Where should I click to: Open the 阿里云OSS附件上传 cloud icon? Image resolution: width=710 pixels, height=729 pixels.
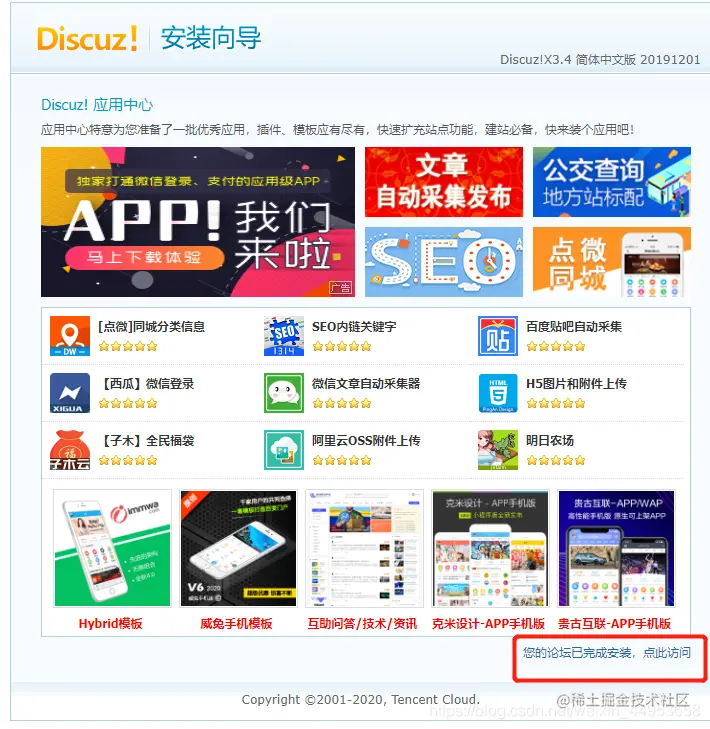click(284, 450)
